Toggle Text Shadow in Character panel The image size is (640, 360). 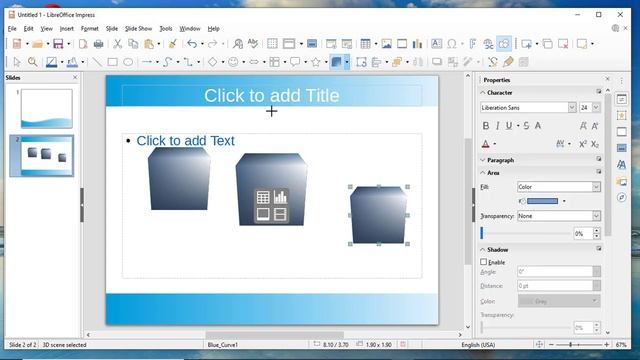coord(538,126)
